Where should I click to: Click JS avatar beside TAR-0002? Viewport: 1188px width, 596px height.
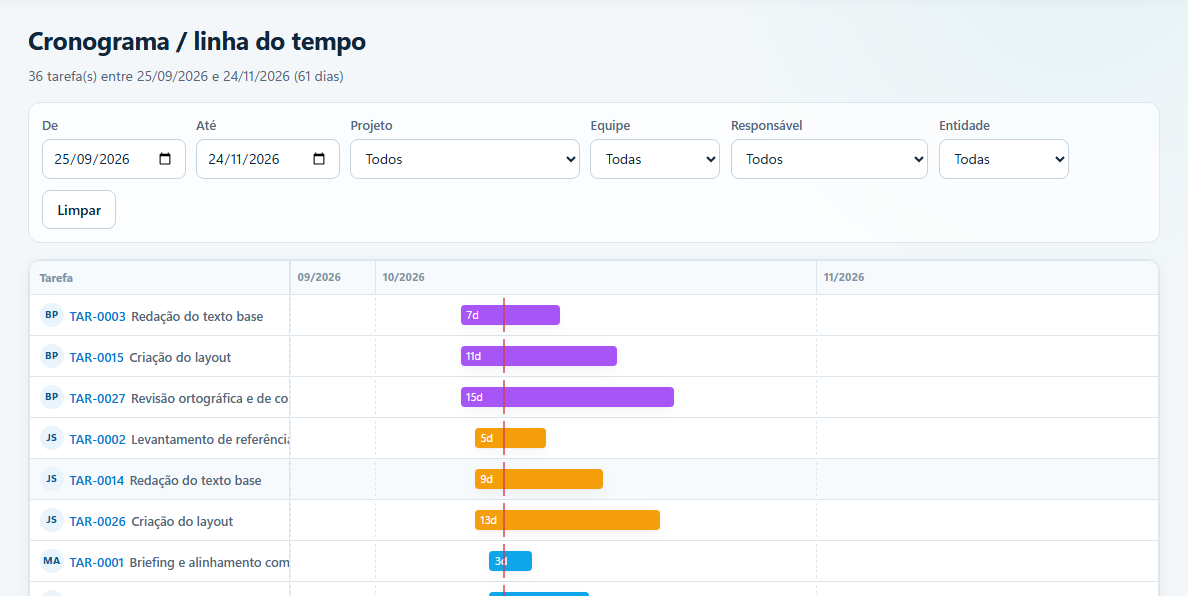click(x=52, y=438)
